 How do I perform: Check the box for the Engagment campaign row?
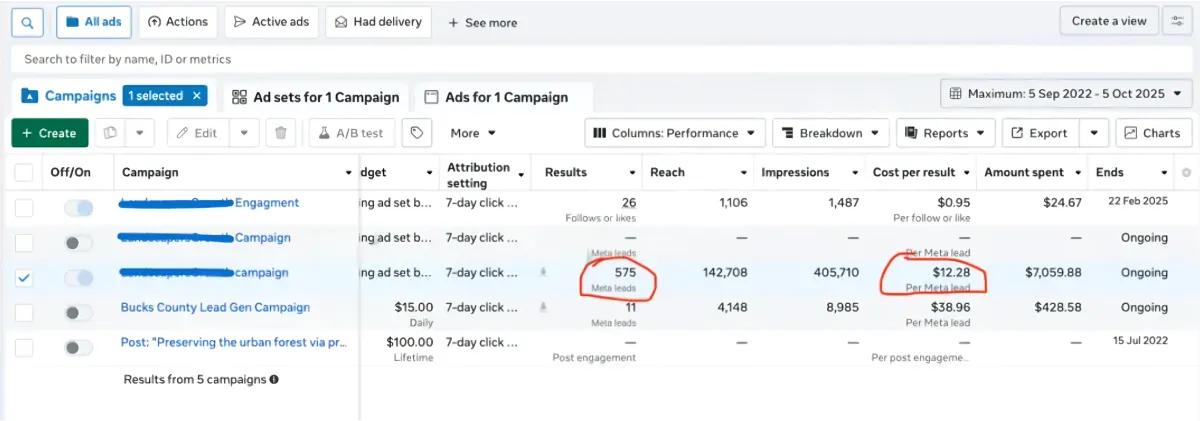(24, 208)
